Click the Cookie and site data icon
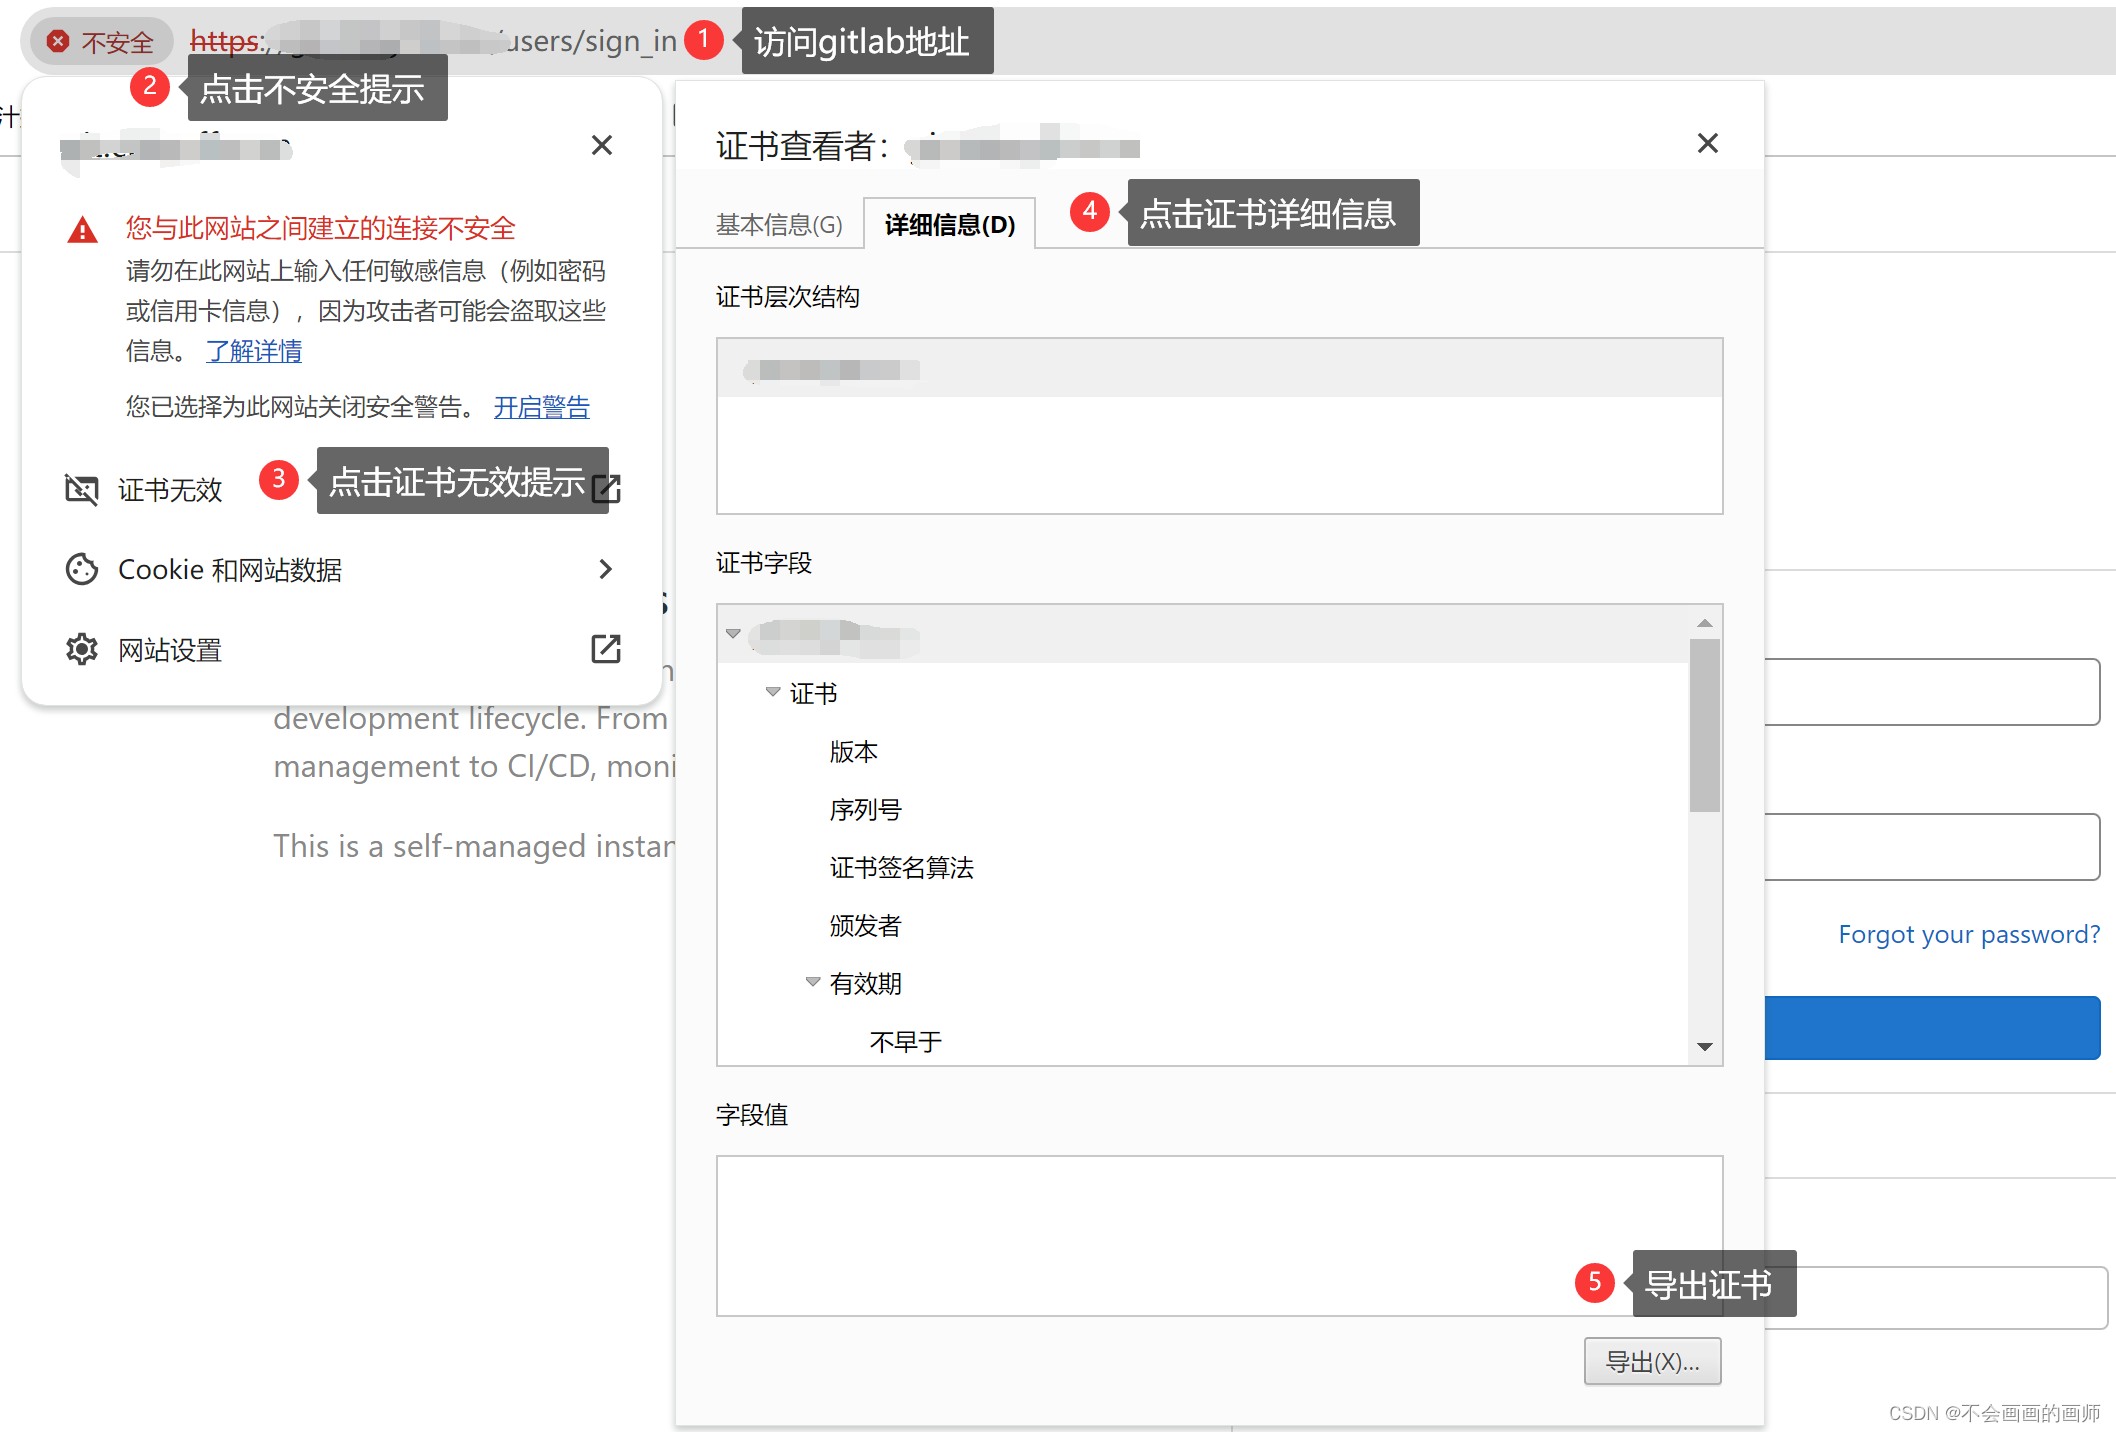2116x1432 pixels. 81,569
